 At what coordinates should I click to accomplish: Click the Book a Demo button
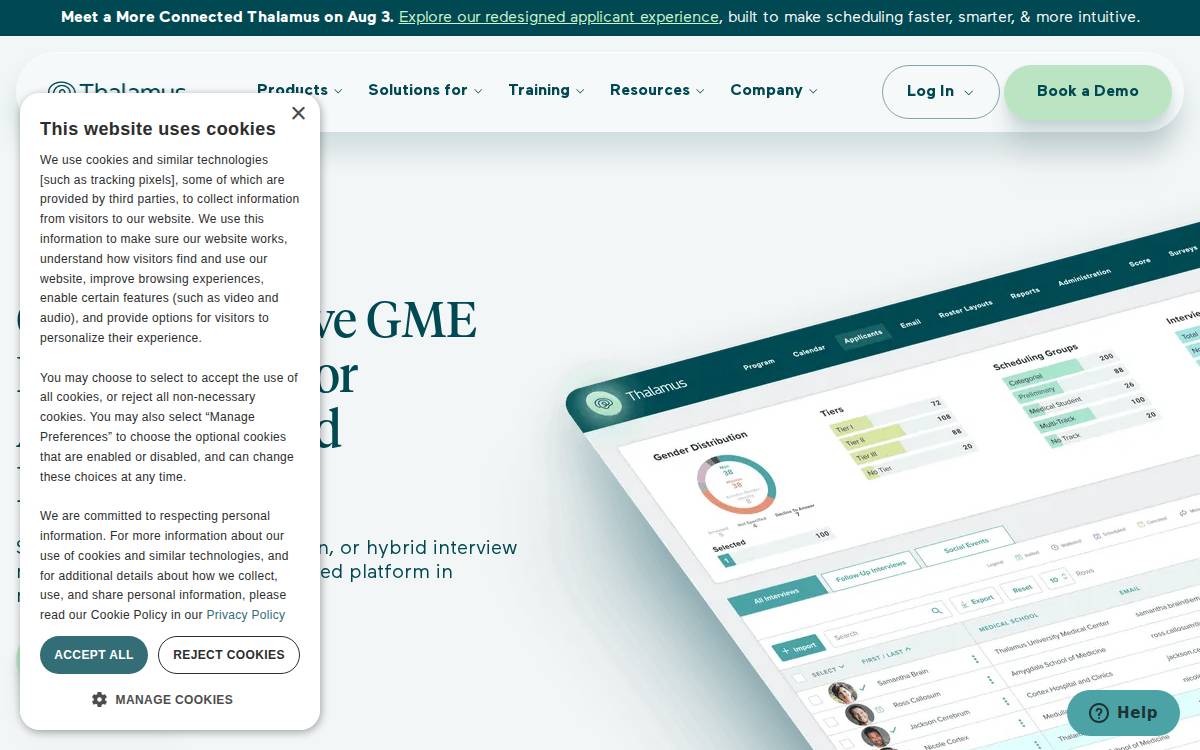[1088, 91]
